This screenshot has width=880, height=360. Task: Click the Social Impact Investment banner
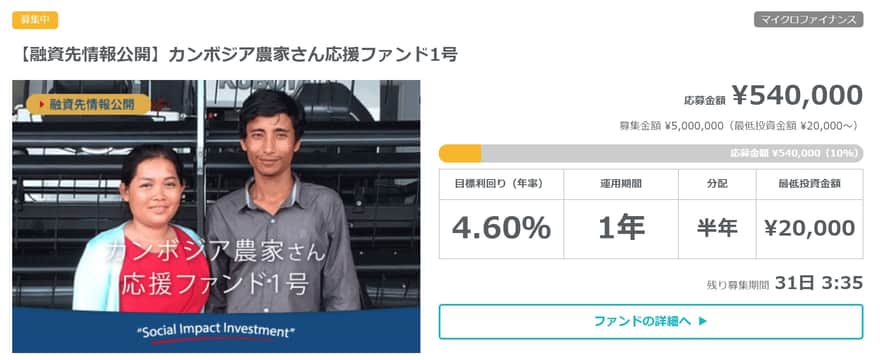coord(216,331)
